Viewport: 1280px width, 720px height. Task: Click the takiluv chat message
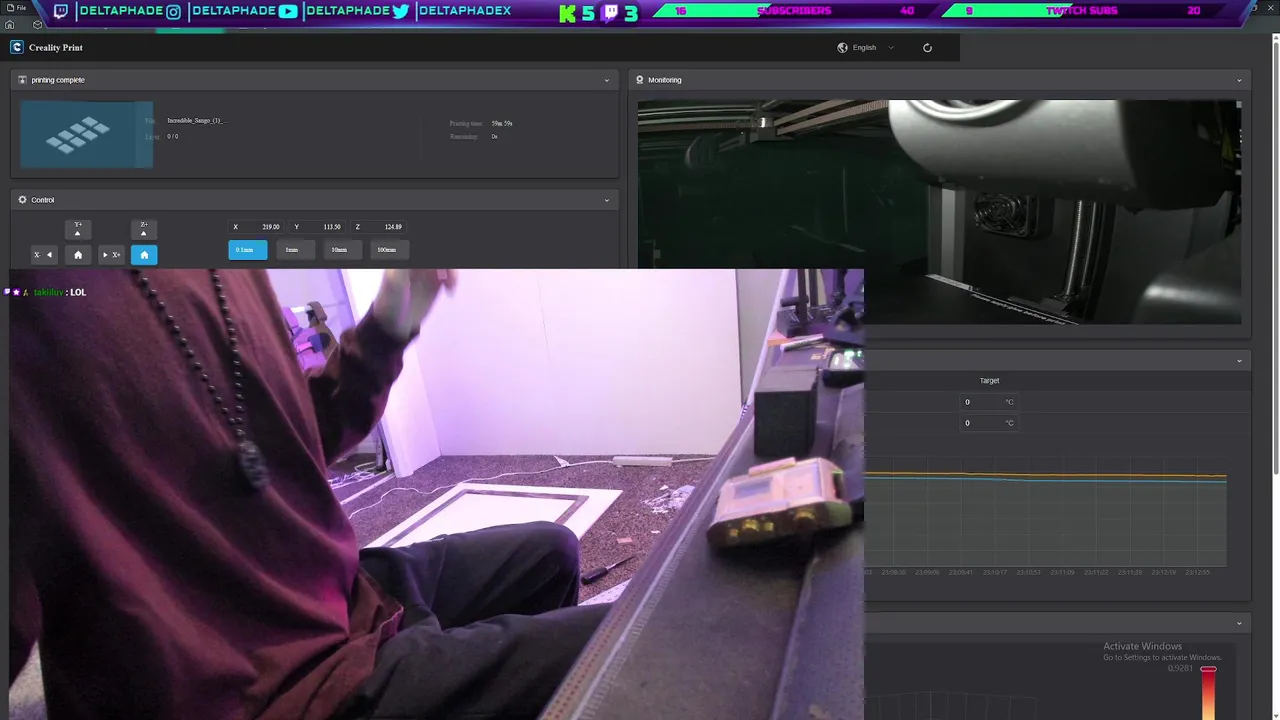click(x=47, y=292)
